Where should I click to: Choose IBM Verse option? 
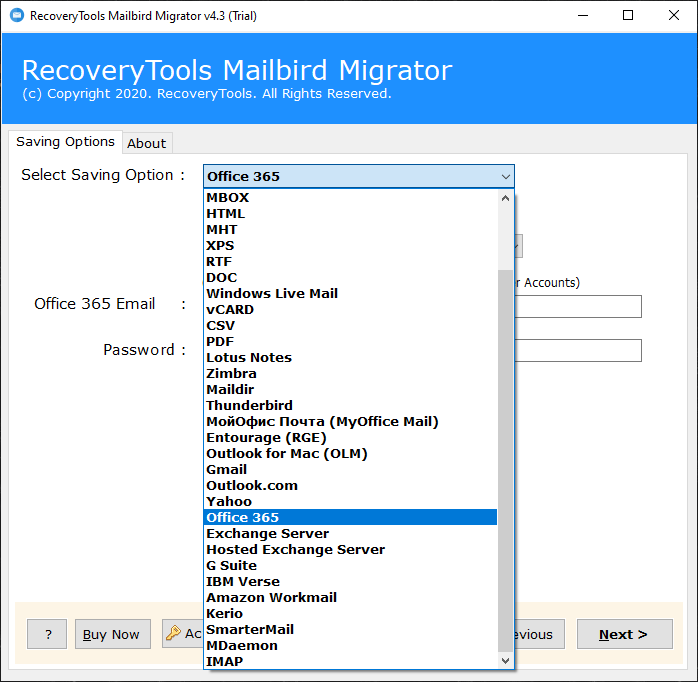pos(350,582)
